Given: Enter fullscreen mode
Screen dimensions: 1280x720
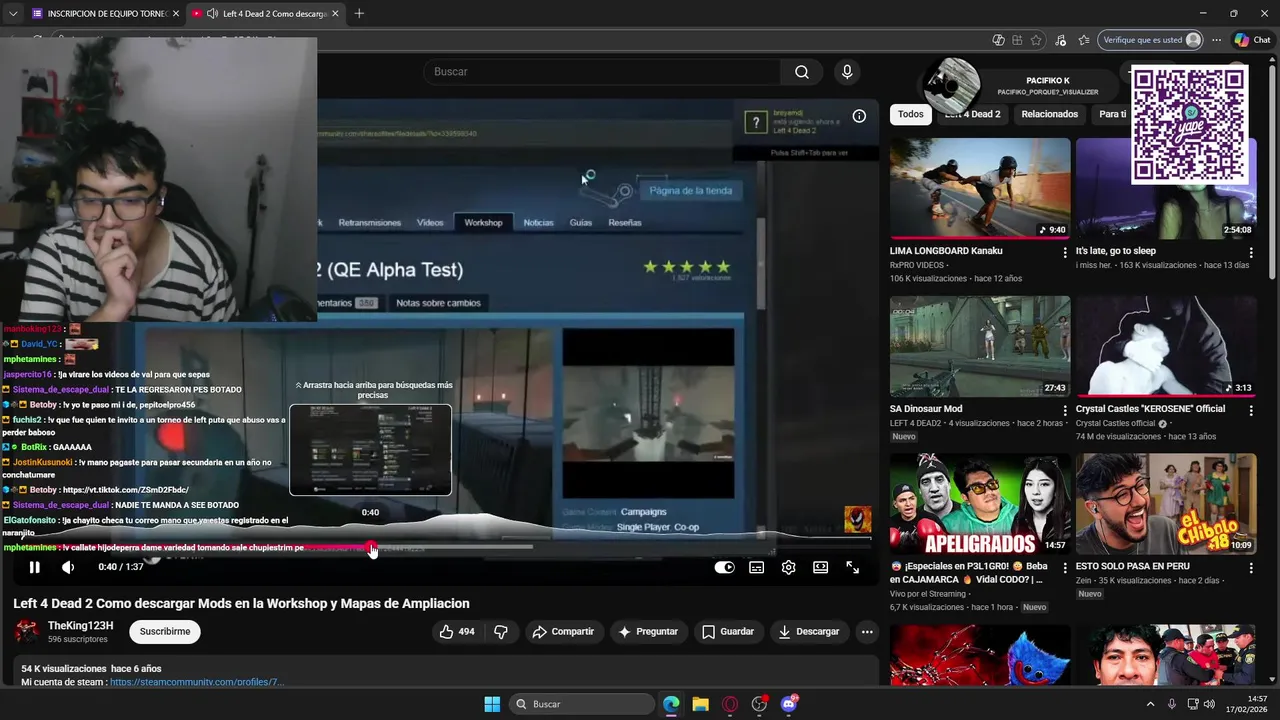Looking at the screenshot, I should click(853, 567).
